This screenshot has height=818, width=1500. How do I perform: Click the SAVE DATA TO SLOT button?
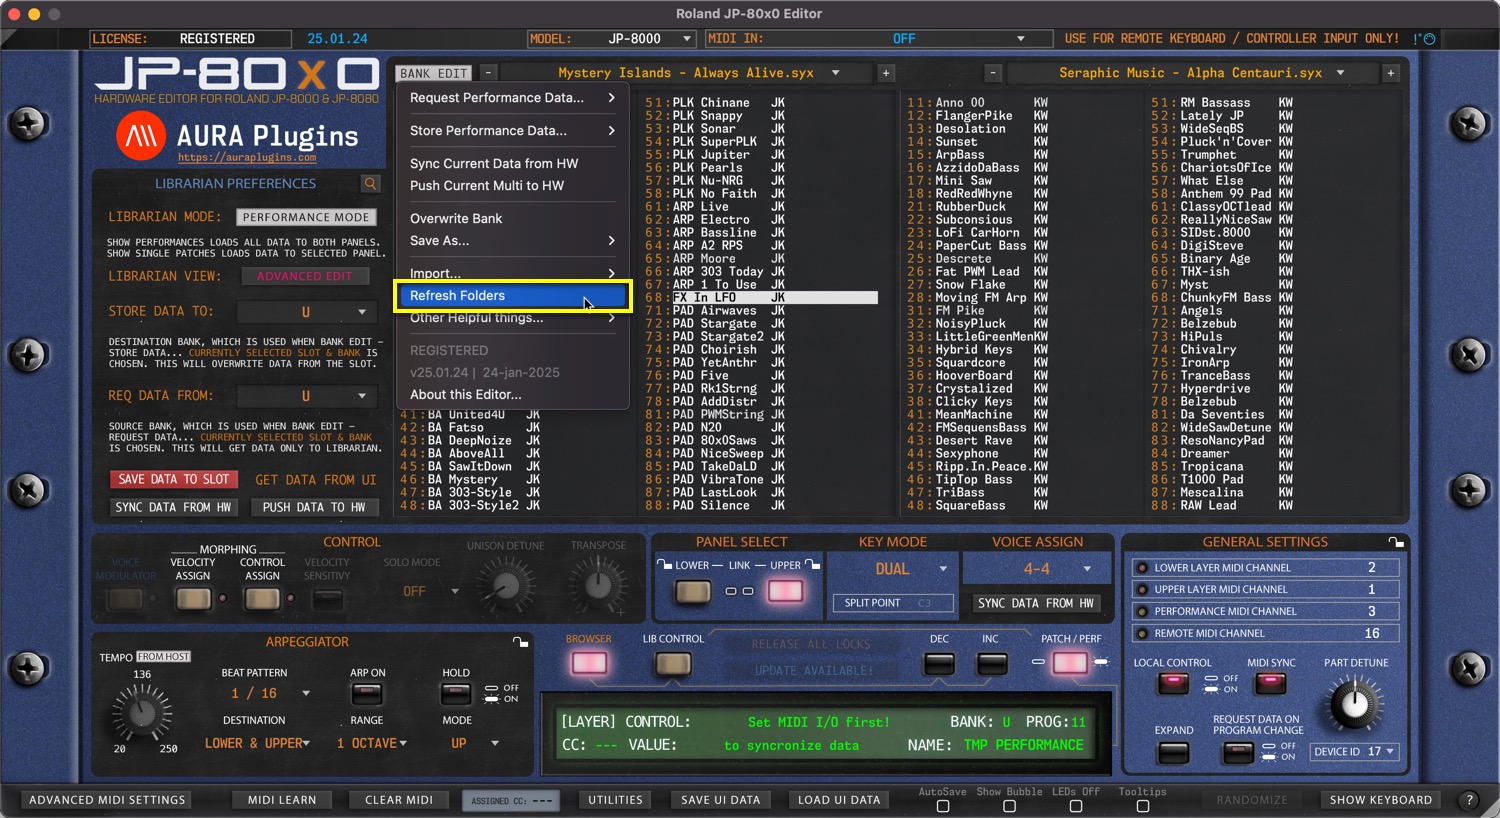pyautogui.click(x=174, y=480)
